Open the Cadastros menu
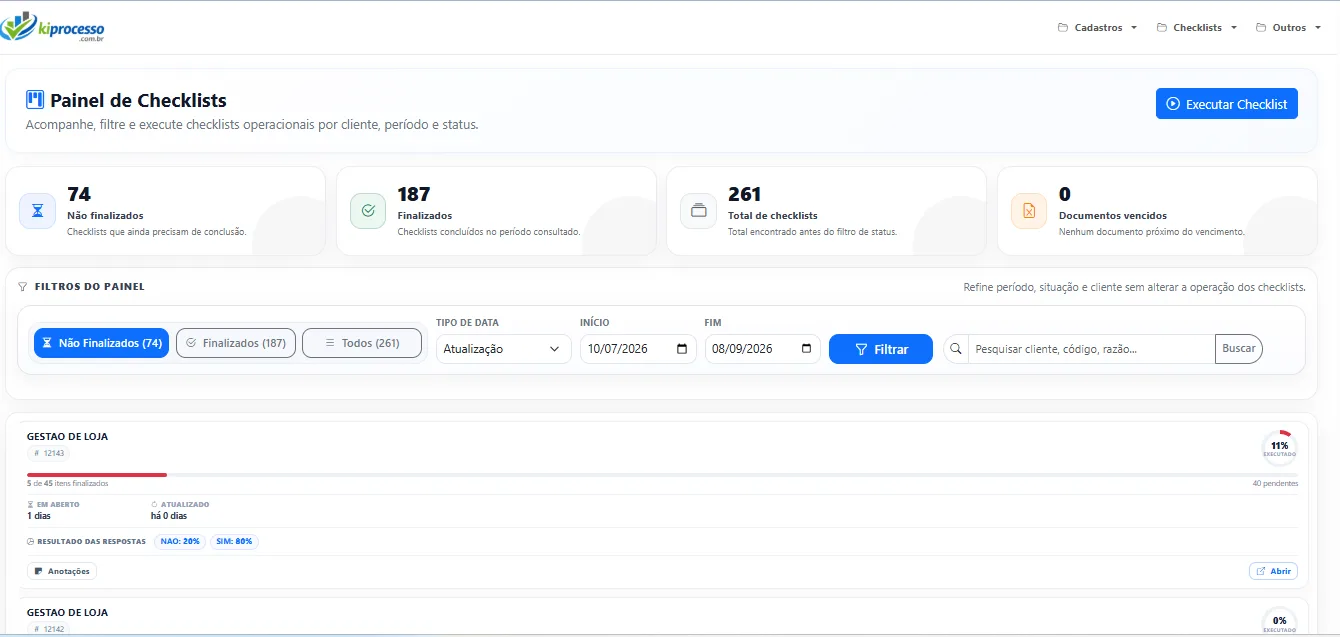This screenshot has width=1340, height=637. tap(1097, 28)
